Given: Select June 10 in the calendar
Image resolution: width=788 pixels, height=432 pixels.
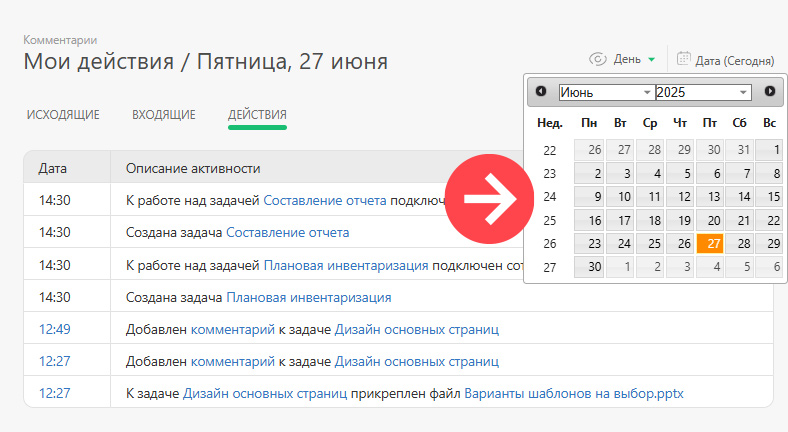Looking at the screenshot, I should point(620,196).
